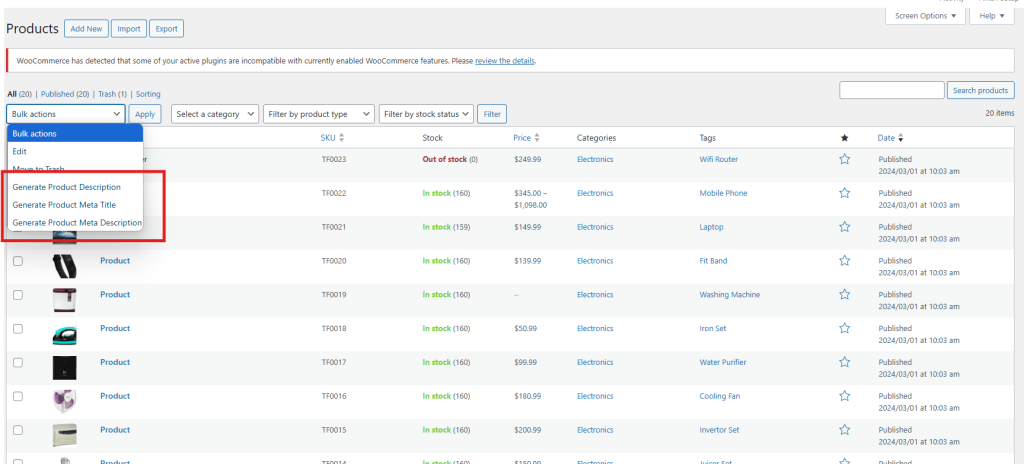
Task: Click the Filter button
Action: [x=492, y=114]
